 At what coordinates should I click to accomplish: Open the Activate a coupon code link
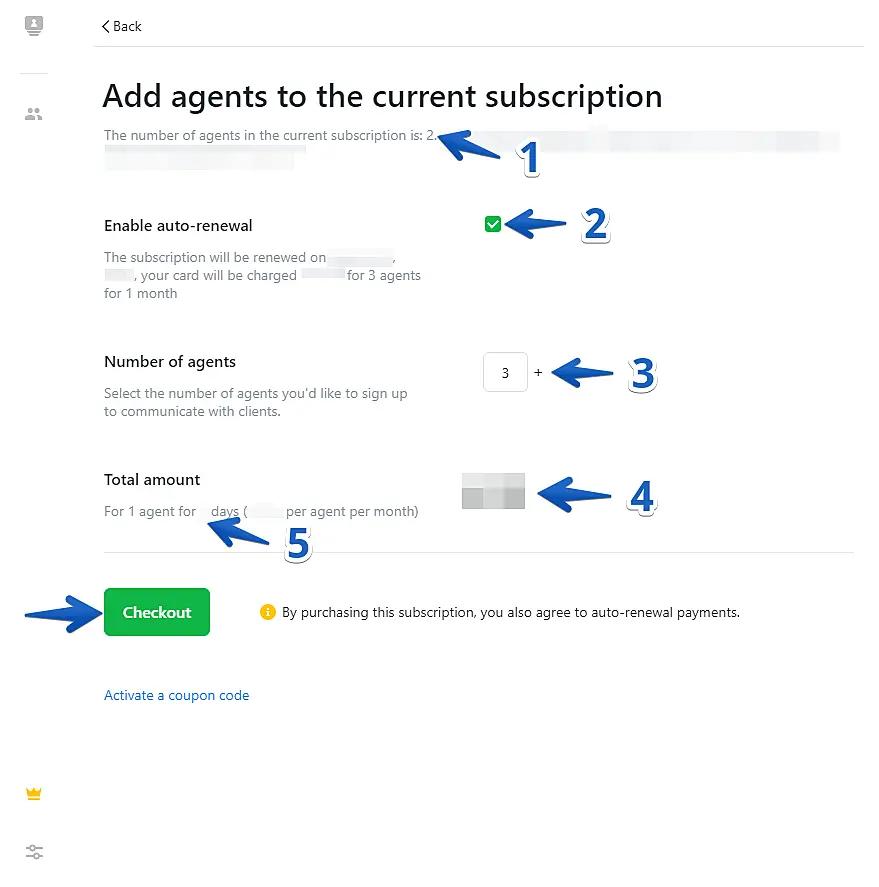[176, 695]
